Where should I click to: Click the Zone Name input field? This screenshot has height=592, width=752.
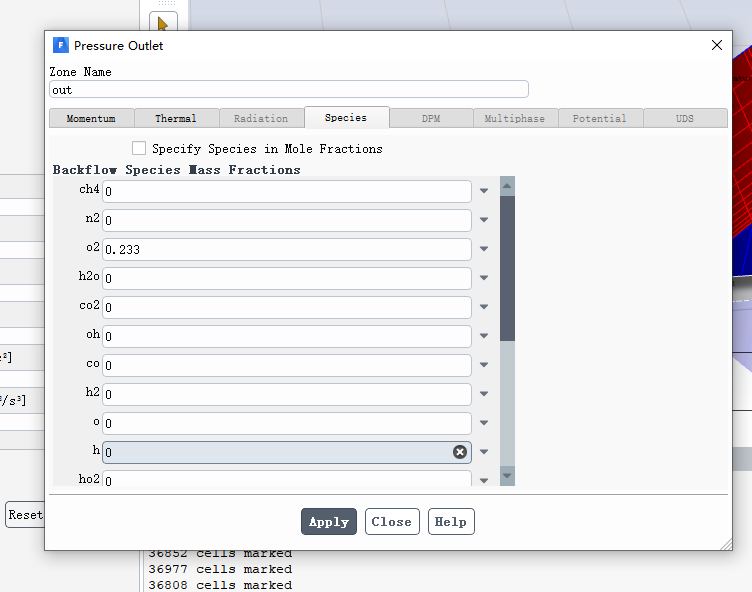pos(288,89)
